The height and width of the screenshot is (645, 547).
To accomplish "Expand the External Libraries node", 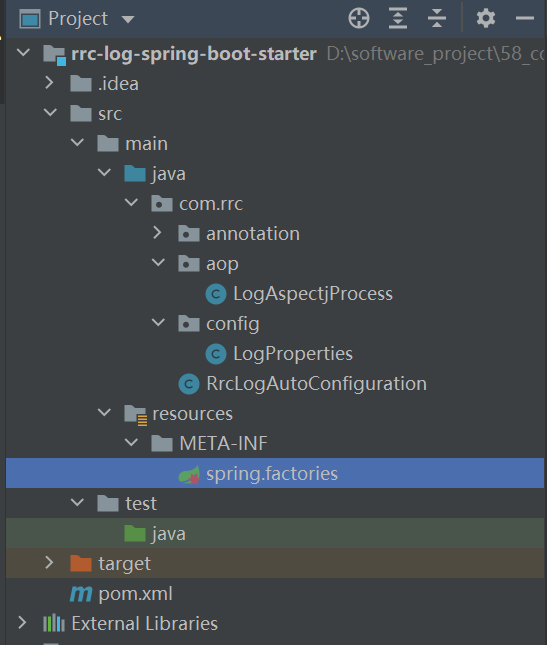I will 22,623.
